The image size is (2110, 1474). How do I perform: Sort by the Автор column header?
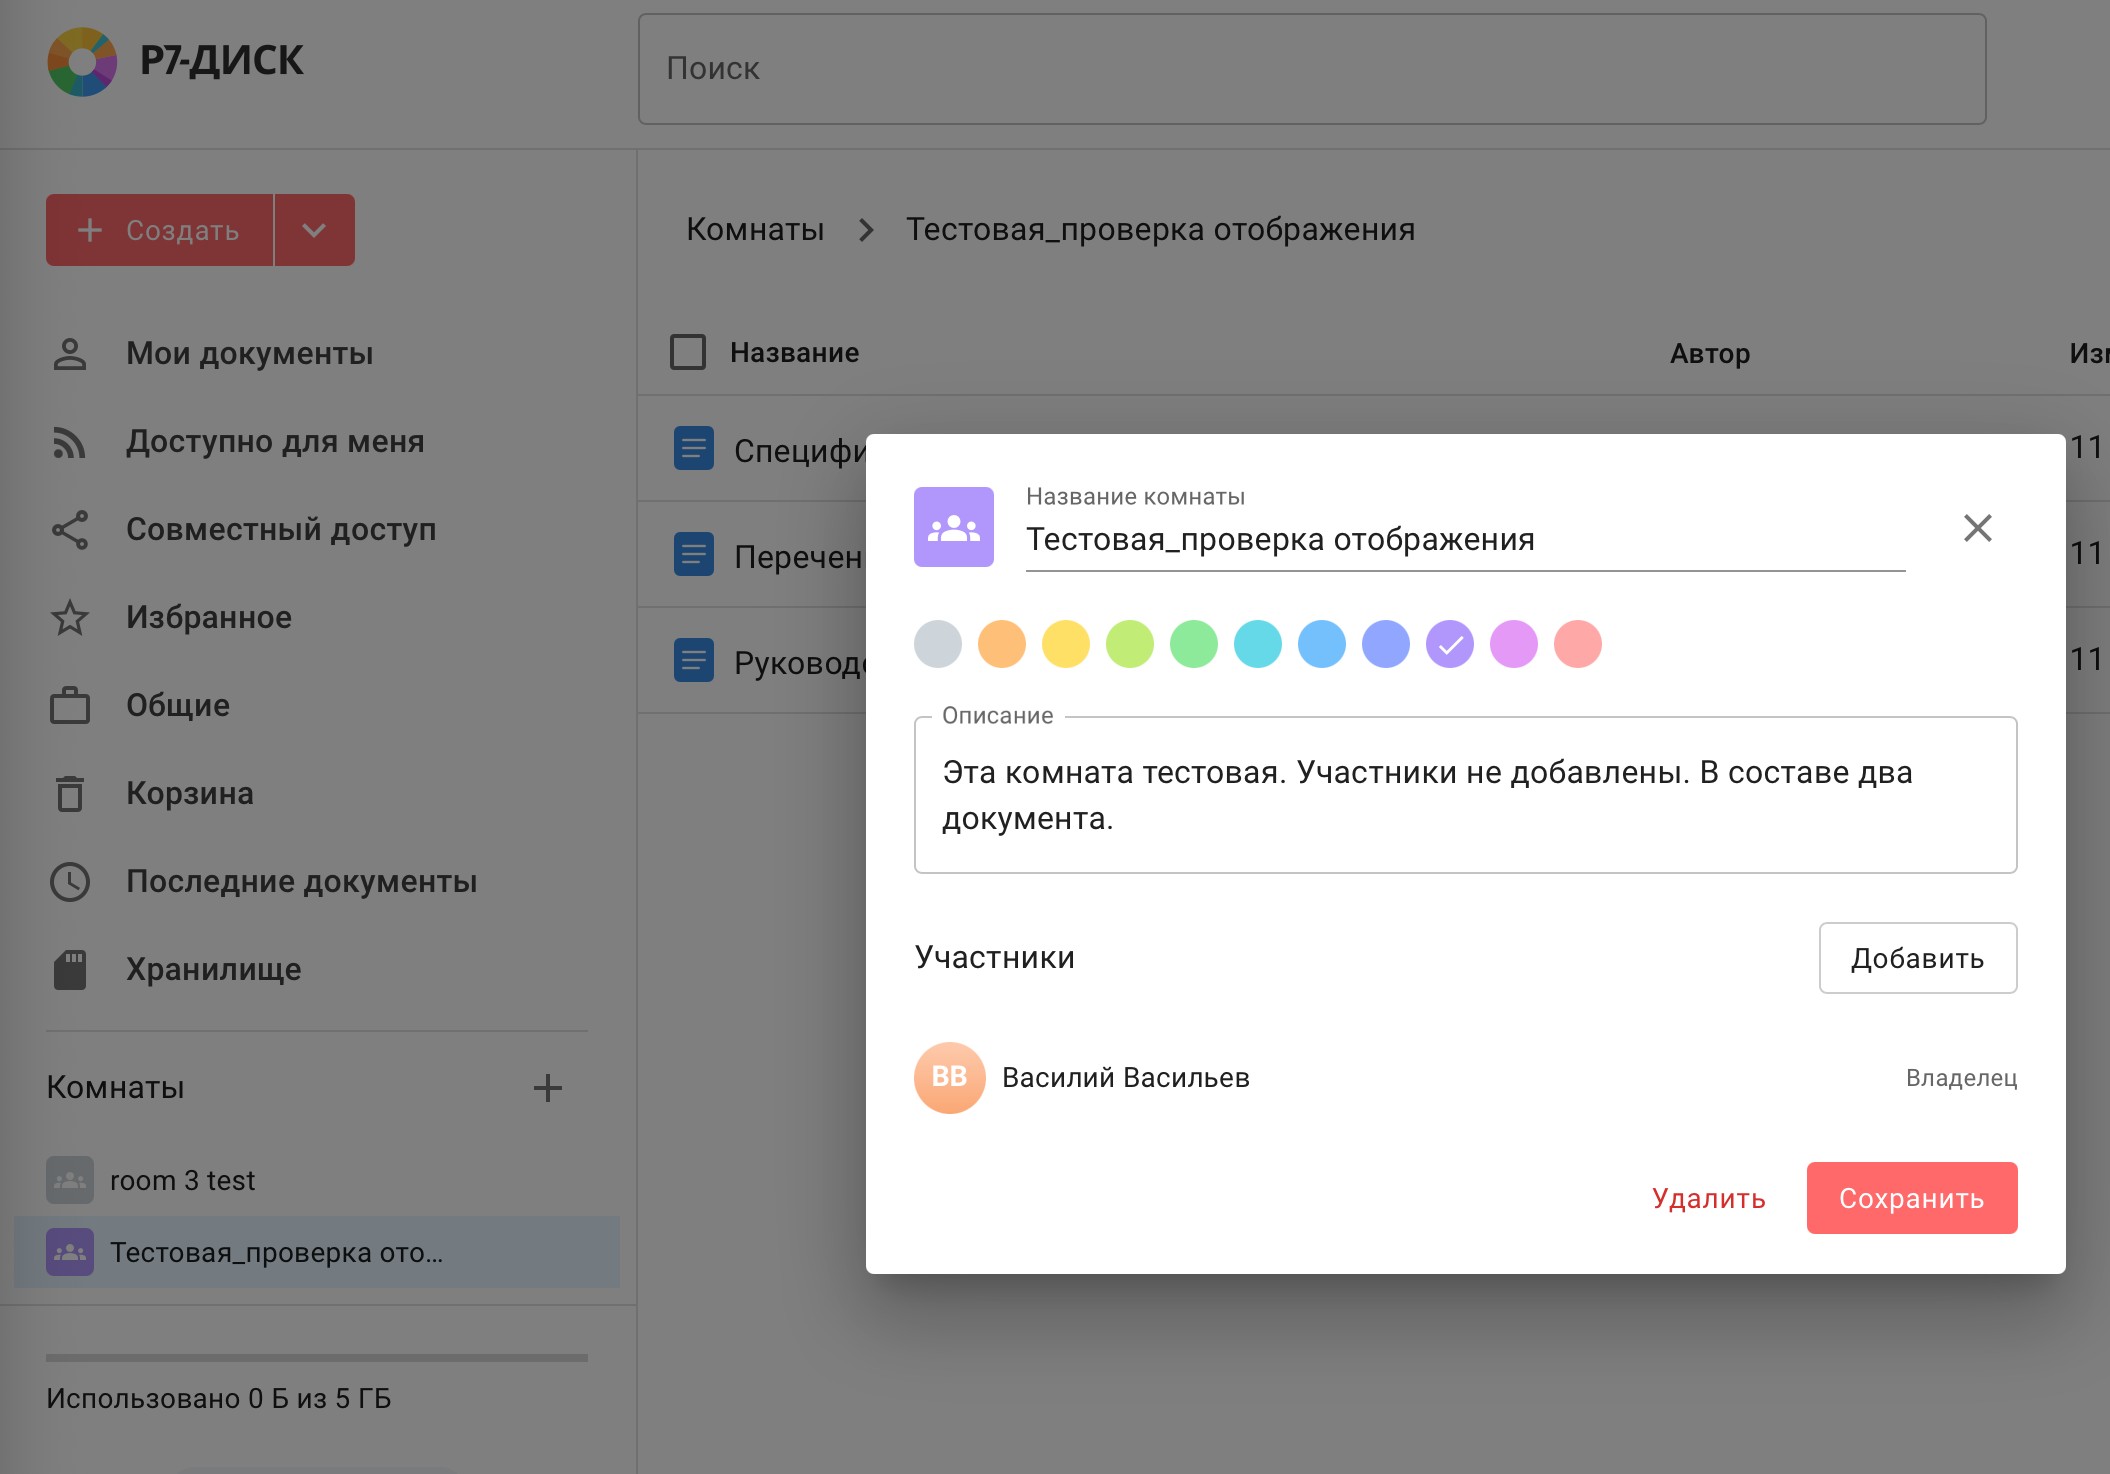click(x=1710, y=354)
